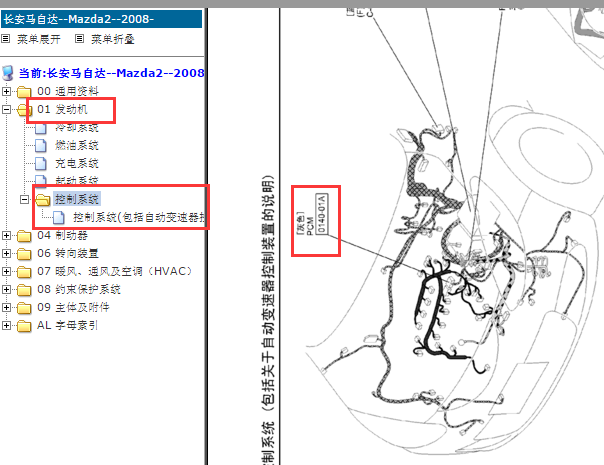Select the 08 约束保护系统 tree label
The image size is (604, 465).
[x=79, y=289]
